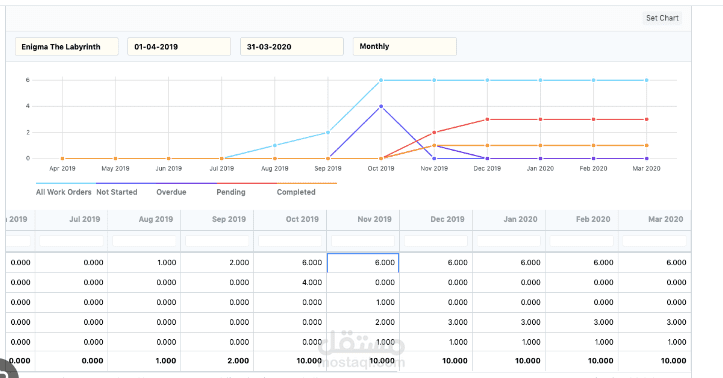Select the 2.000 cell in Nov 2019 column
The height and width of the screenshot is (378, 723).
[x=363, y=322]
